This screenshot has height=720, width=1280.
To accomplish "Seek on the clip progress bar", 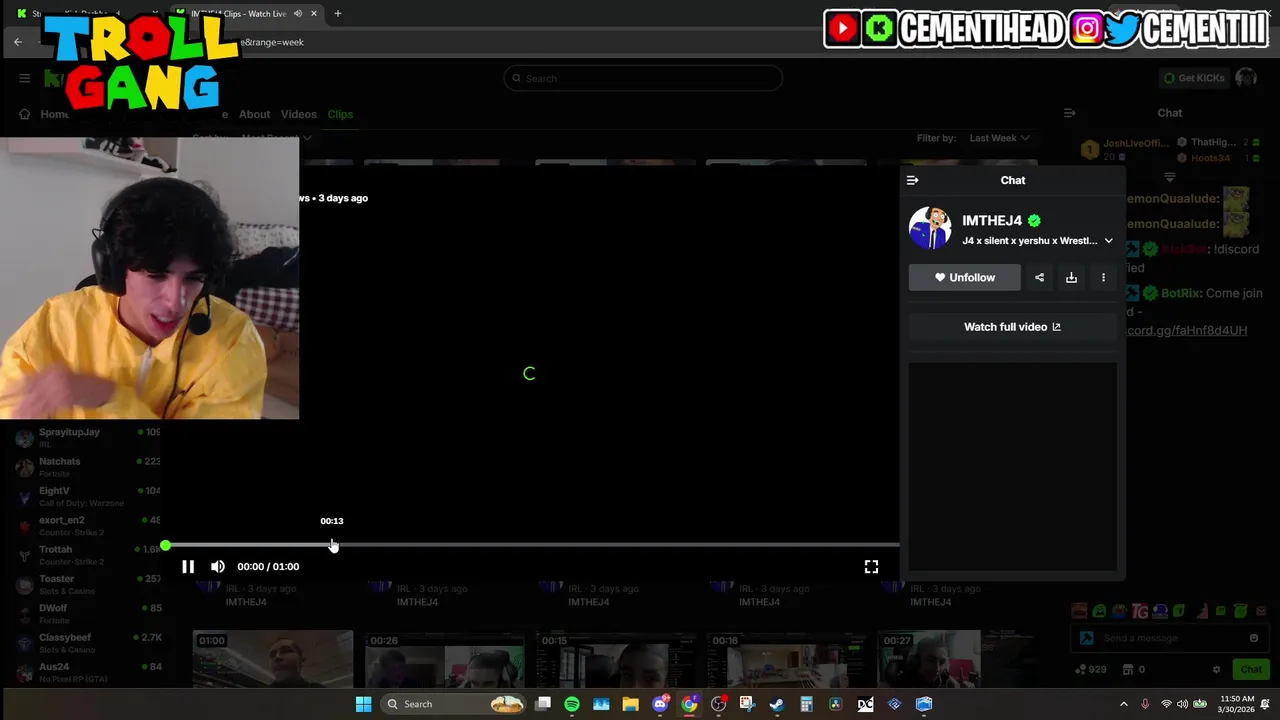I will [x=530, y=545].
